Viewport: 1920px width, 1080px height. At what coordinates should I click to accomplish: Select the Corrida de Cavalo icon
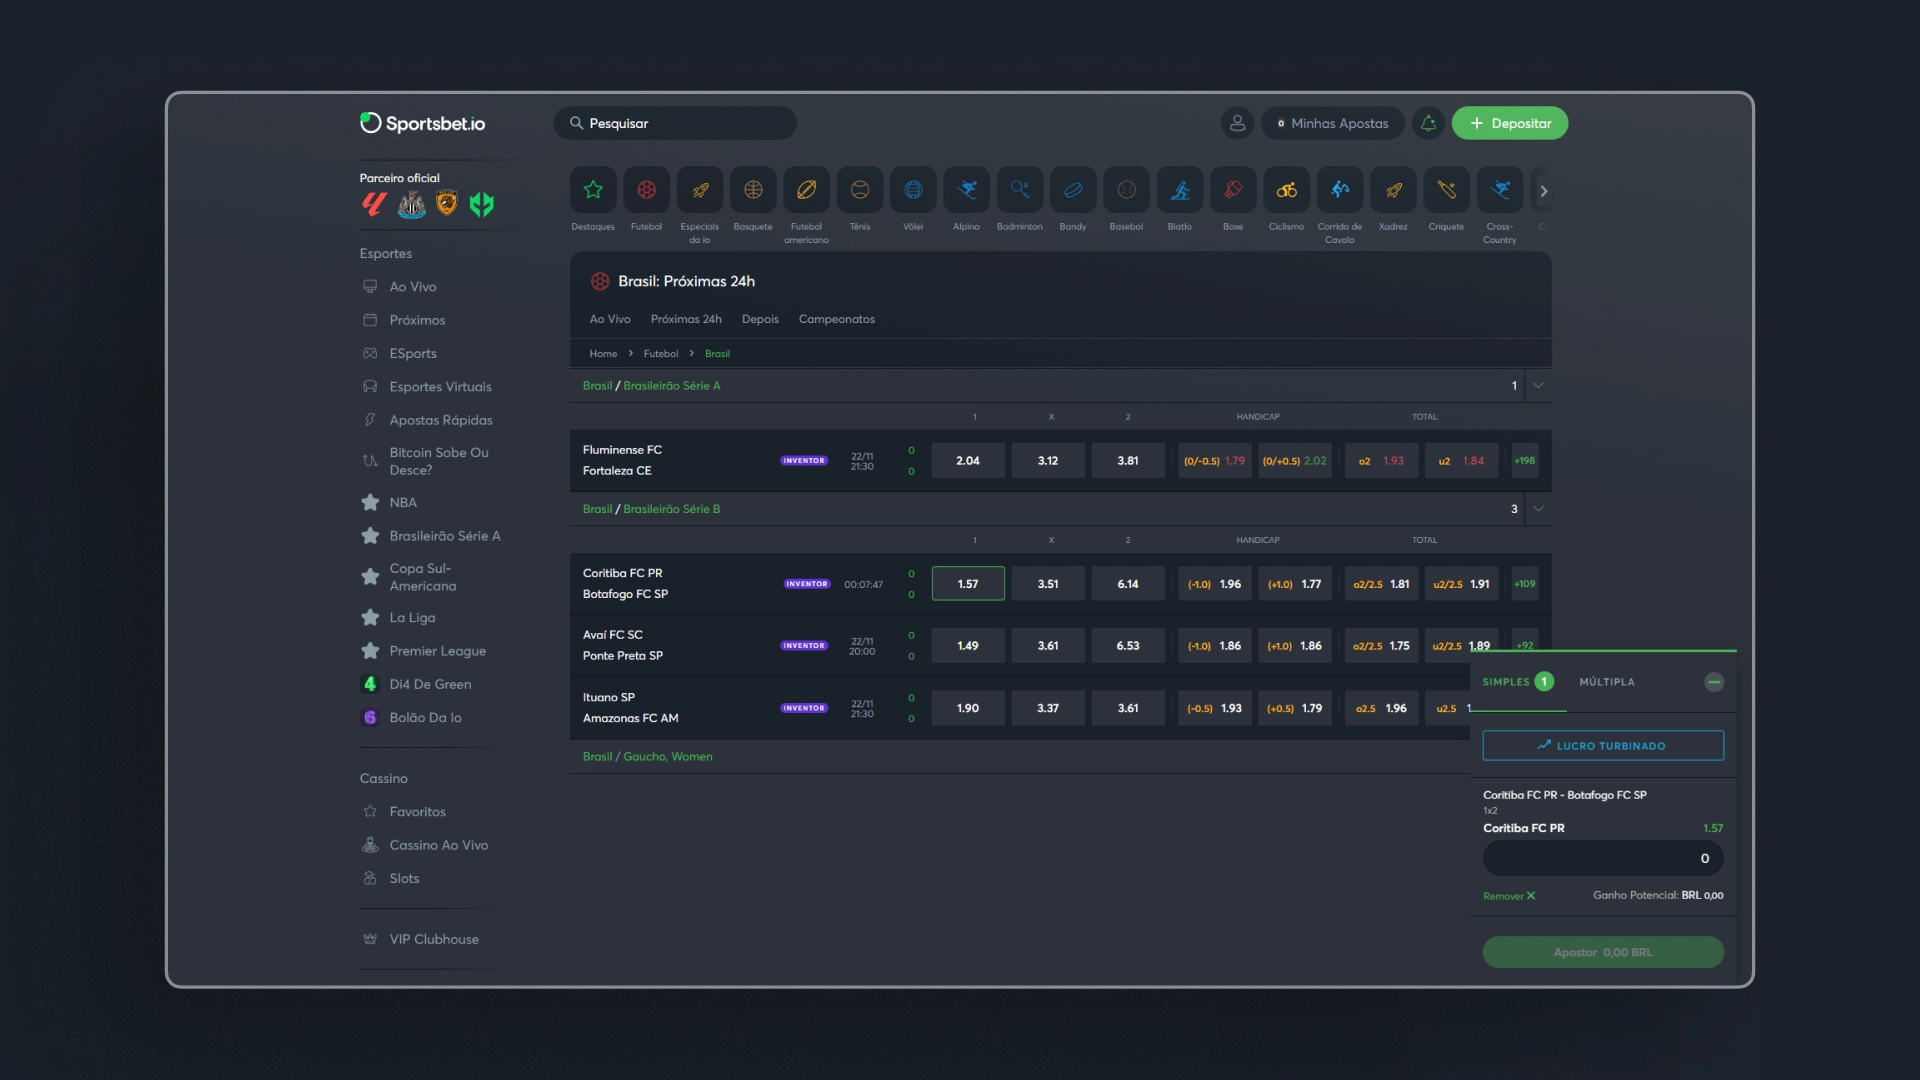click(x=1340, y=190)
